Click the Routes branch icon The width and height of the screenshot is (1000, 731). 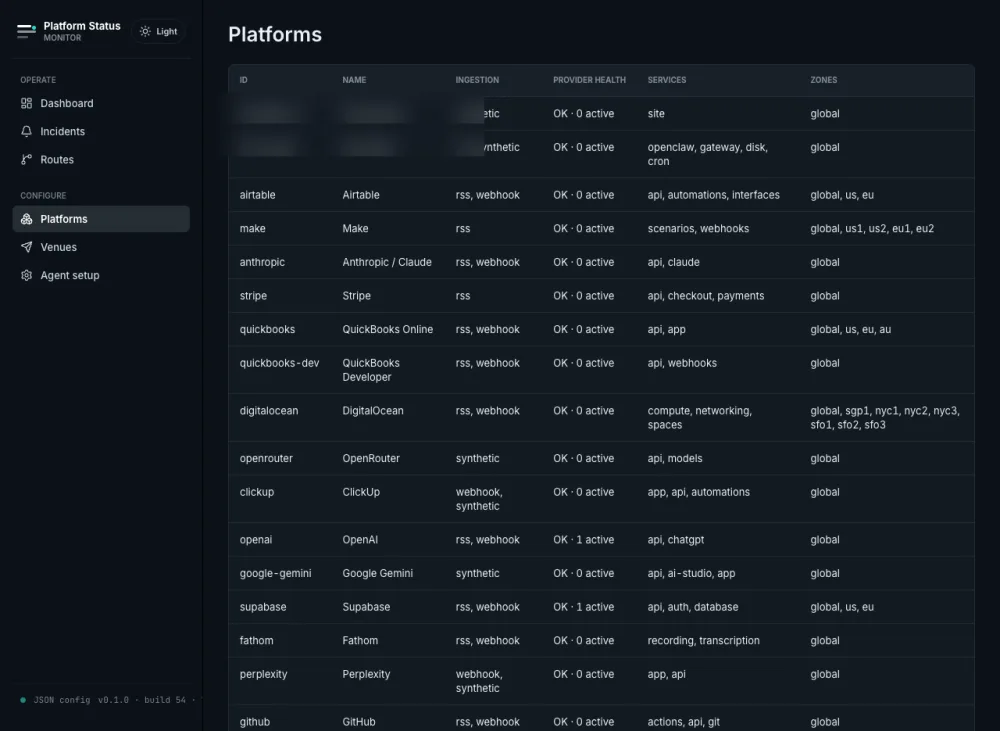[26, 159]
